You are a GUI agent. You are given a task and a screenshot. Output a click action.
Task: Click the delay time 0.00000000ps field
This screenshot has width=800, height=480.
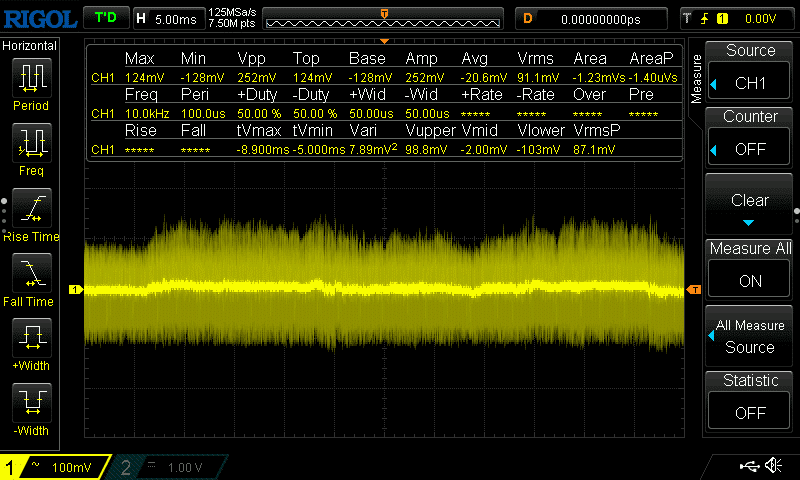pos(598,18)
